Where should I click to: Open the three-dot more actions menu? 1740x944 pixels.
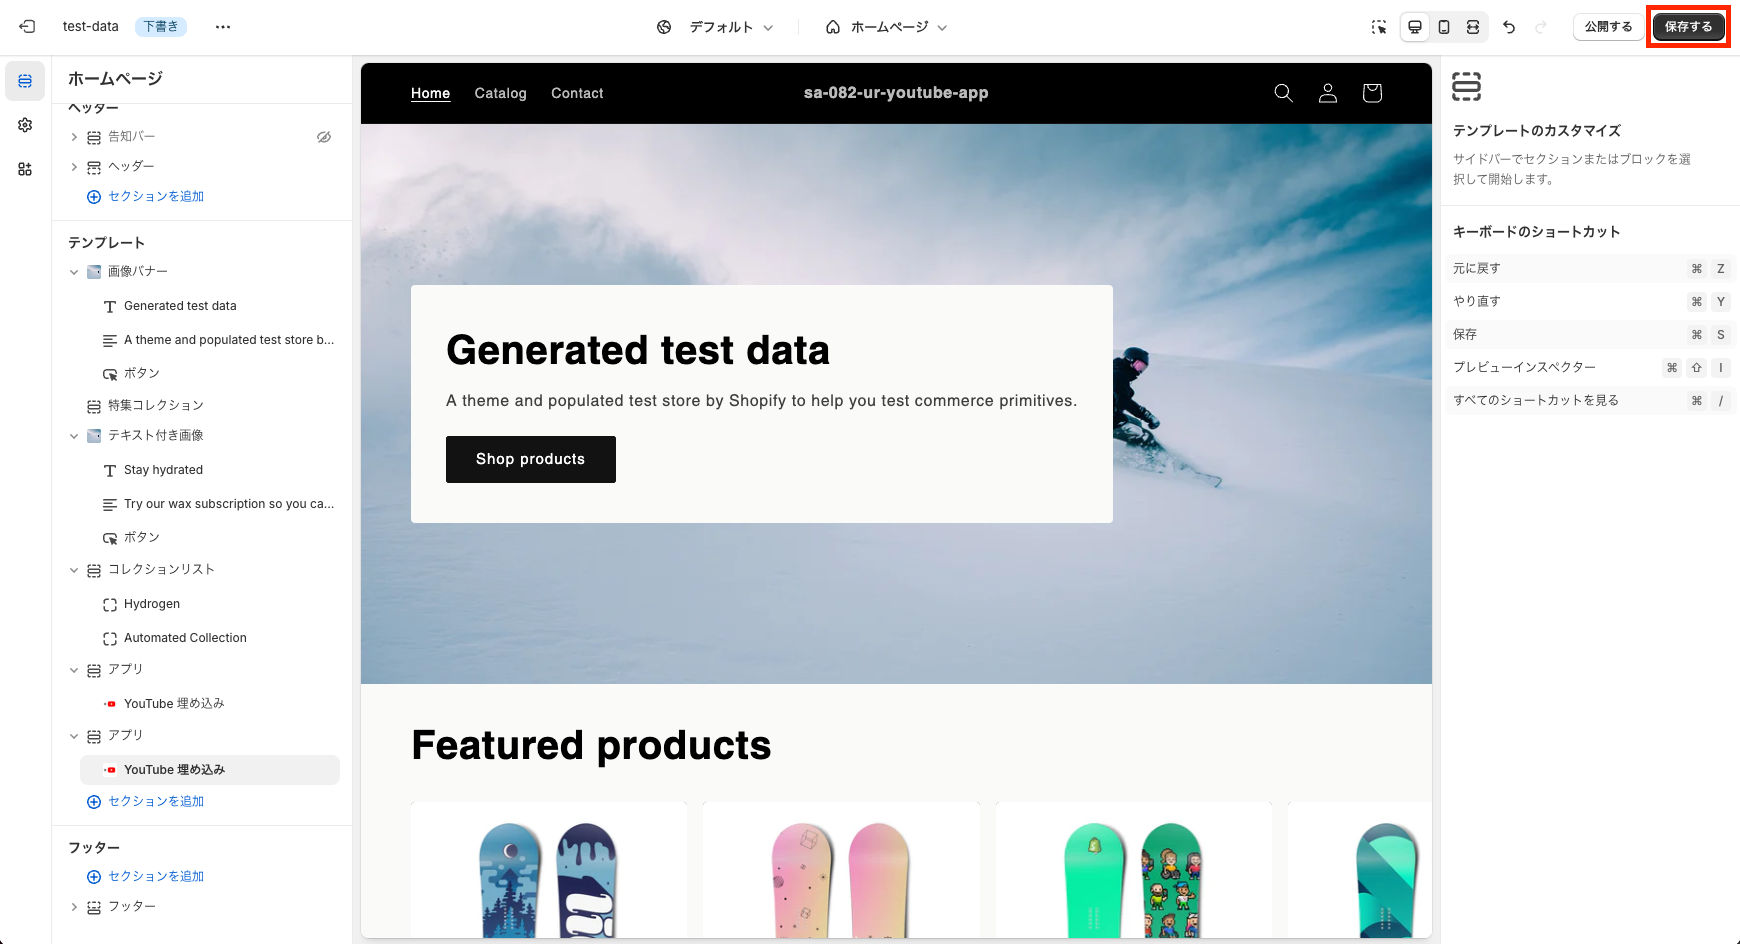click(x=223, y=27)
